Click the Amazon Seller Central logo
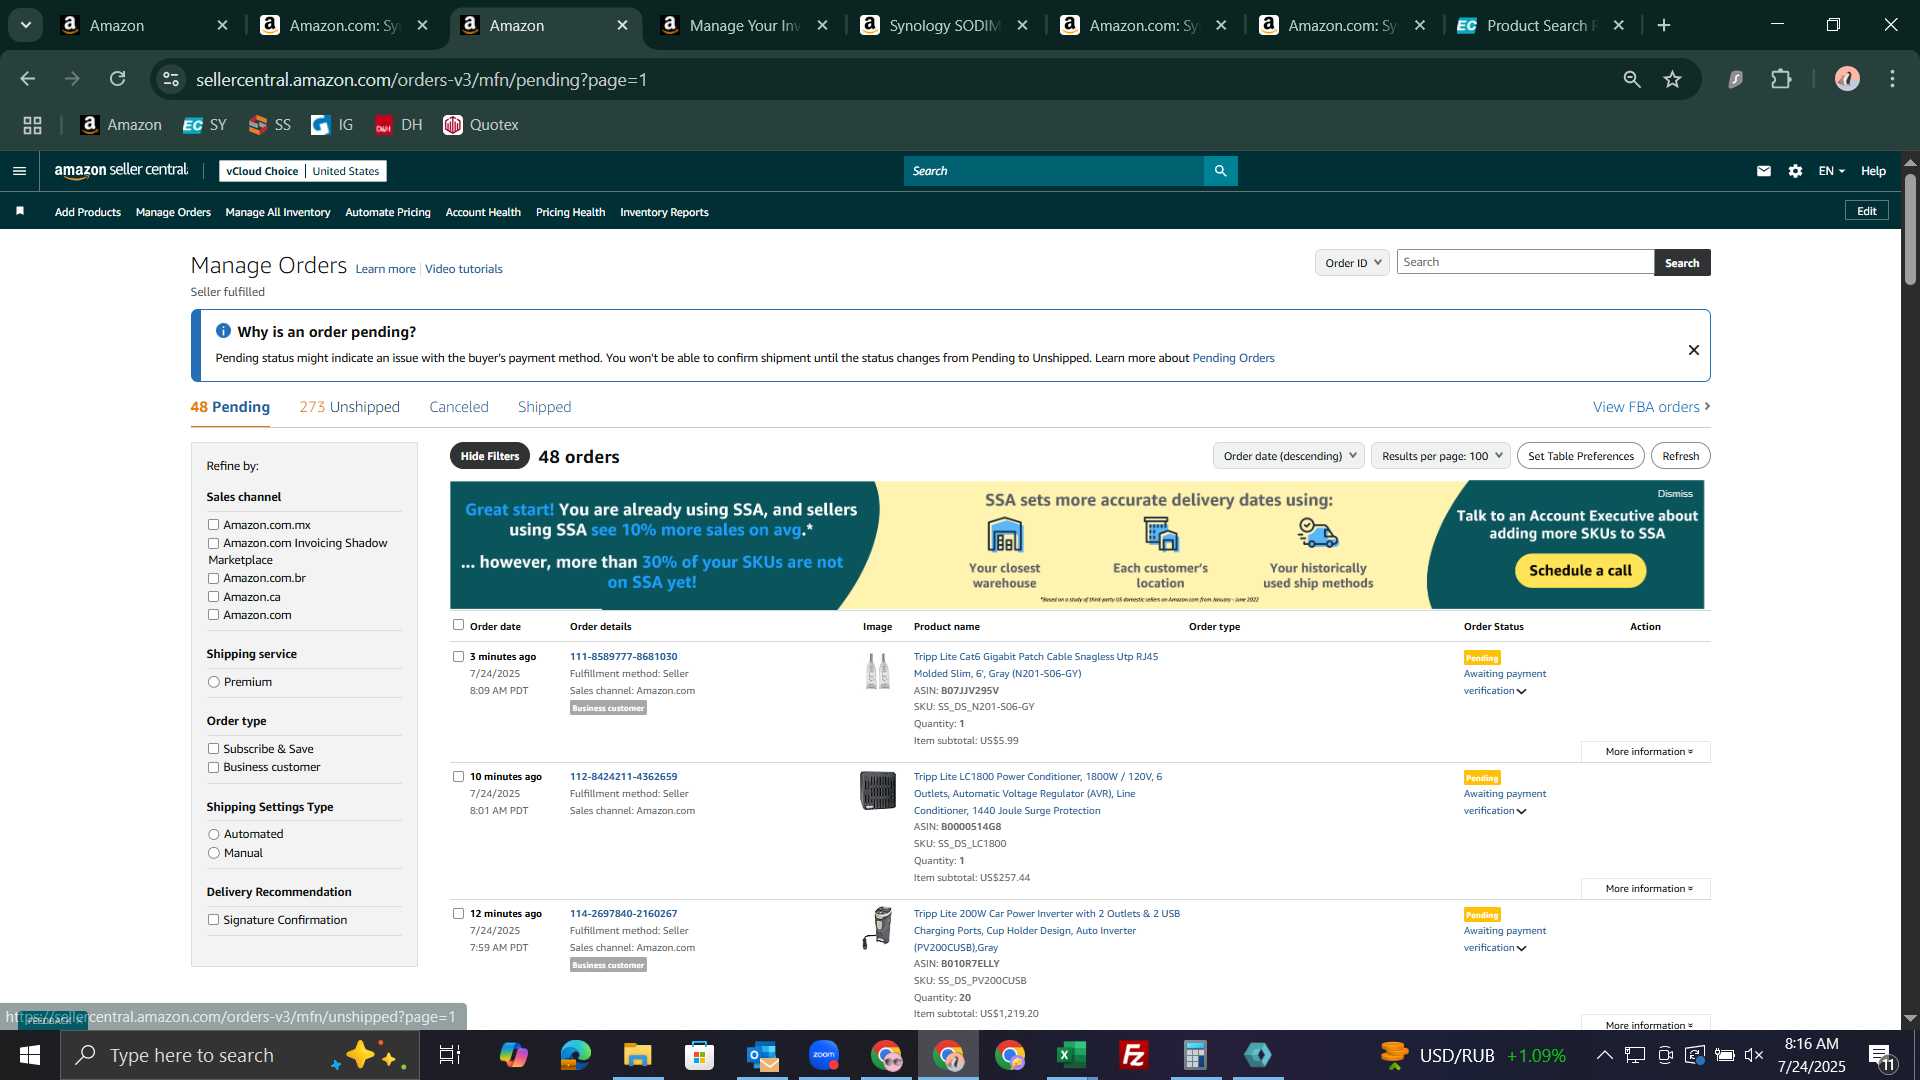The height and width of the screenshot is (1080, 1920). 121,171
